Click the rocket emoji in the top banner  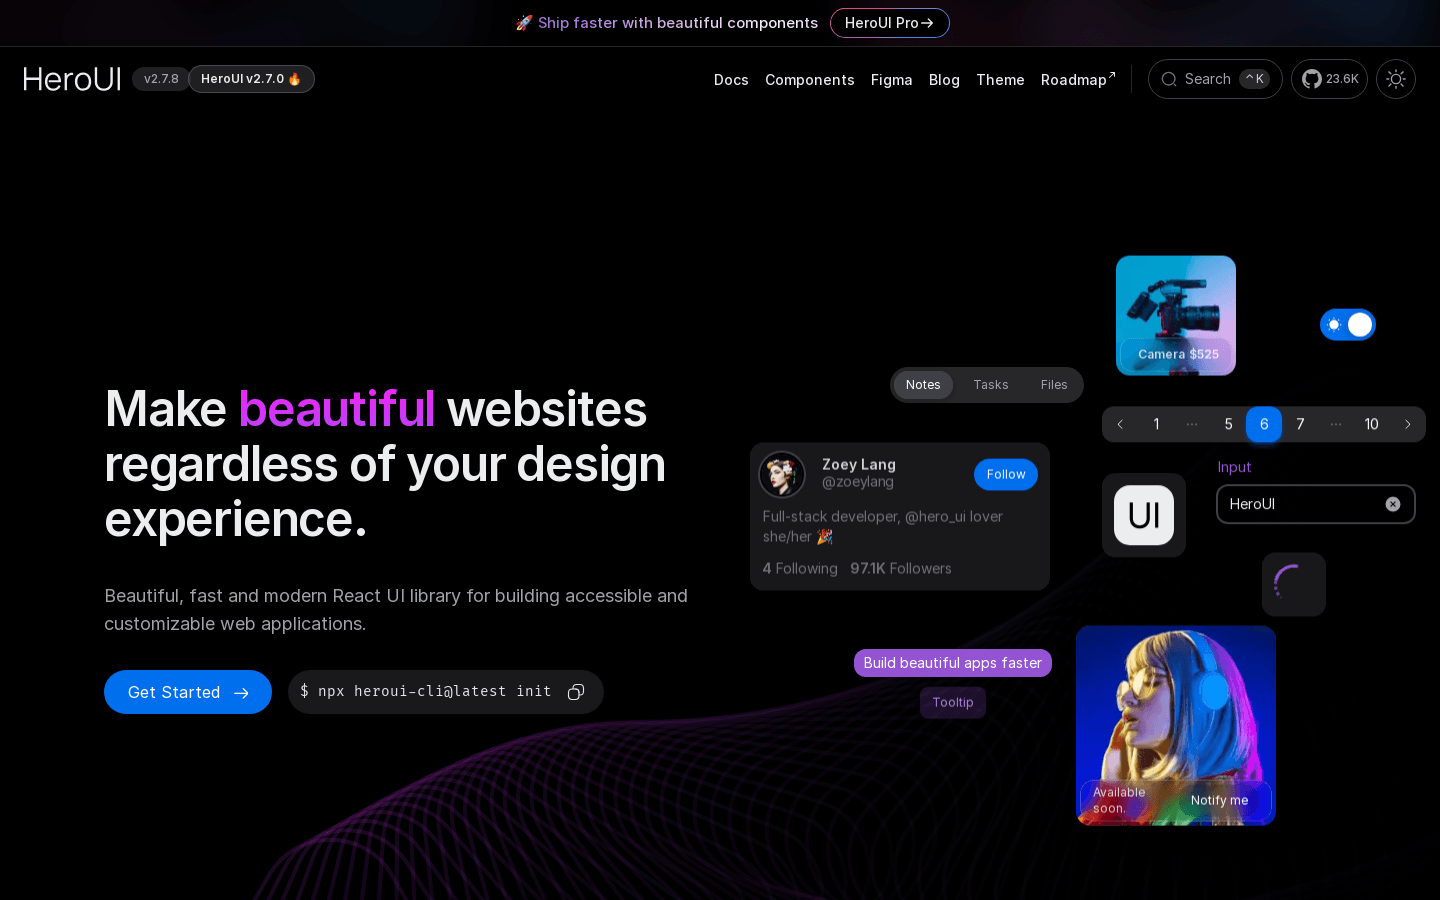point(524,22)
